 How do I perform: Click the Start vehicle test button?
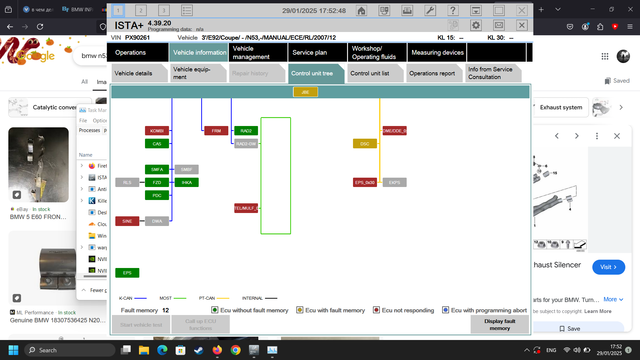point(141,324)
